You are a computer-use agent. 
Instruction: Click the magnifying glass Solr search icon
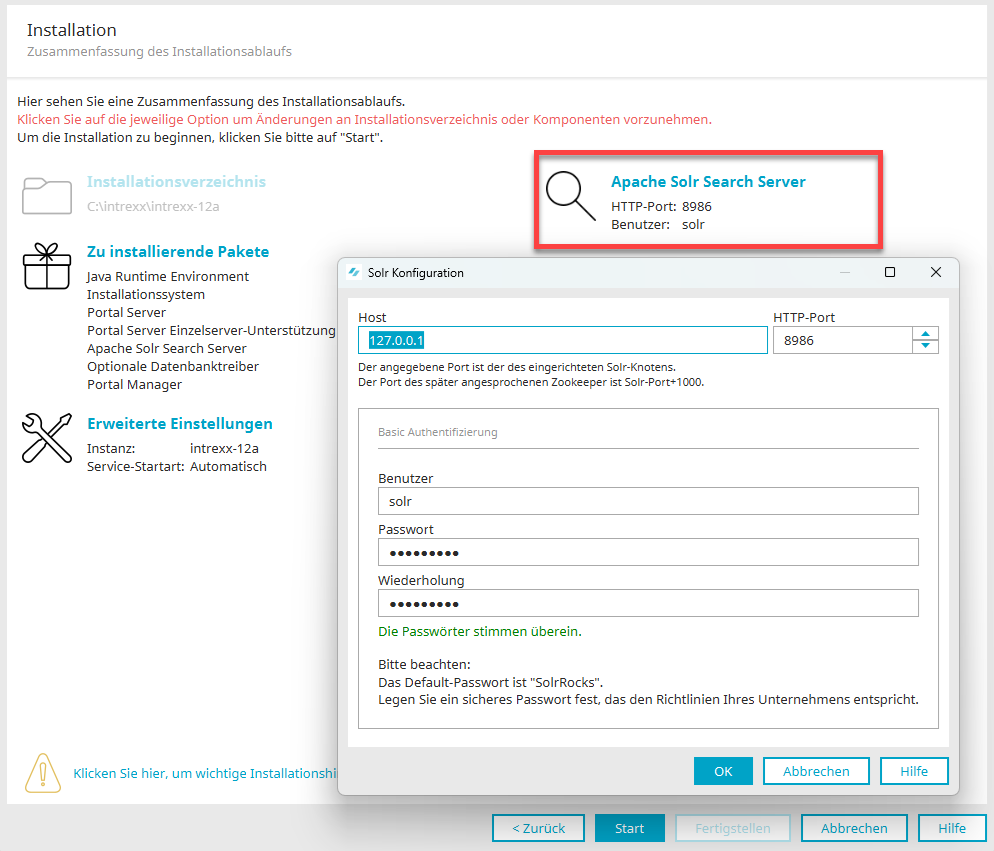click(570, 196)
